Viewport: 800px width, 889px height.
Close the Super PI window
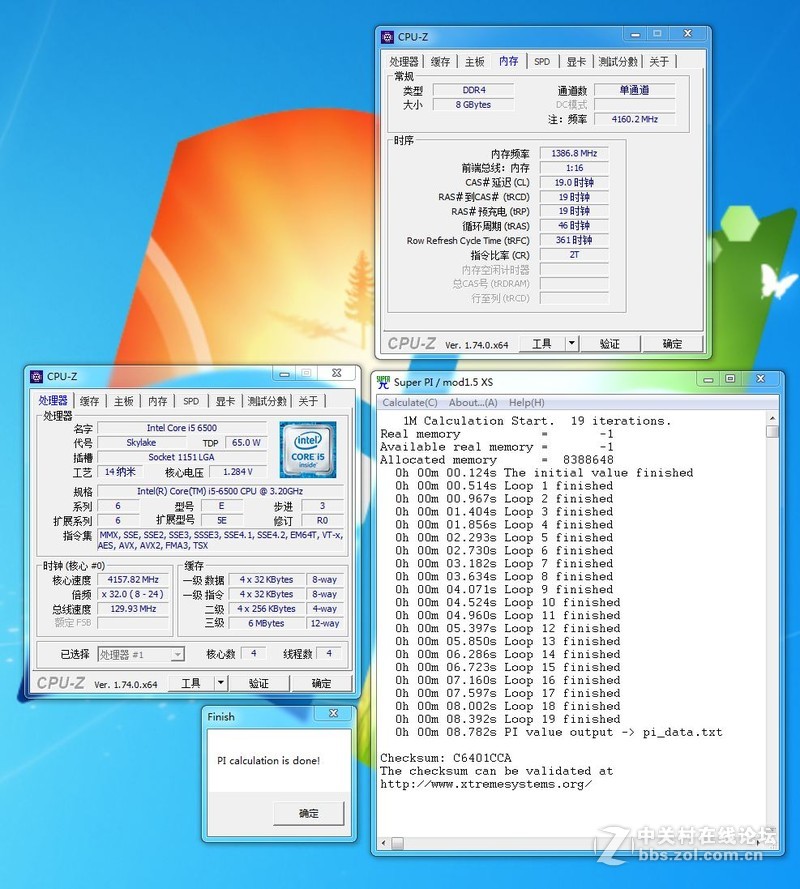762,380
